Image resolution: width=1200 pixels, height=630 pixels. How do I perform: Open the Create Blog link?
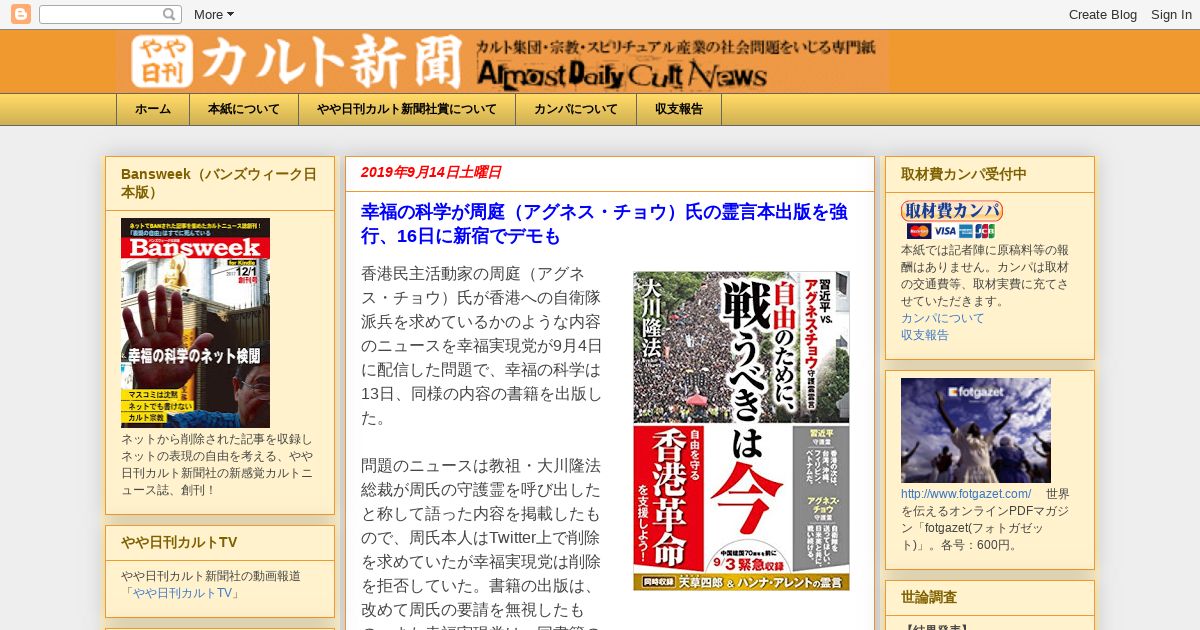[1103, 14]
